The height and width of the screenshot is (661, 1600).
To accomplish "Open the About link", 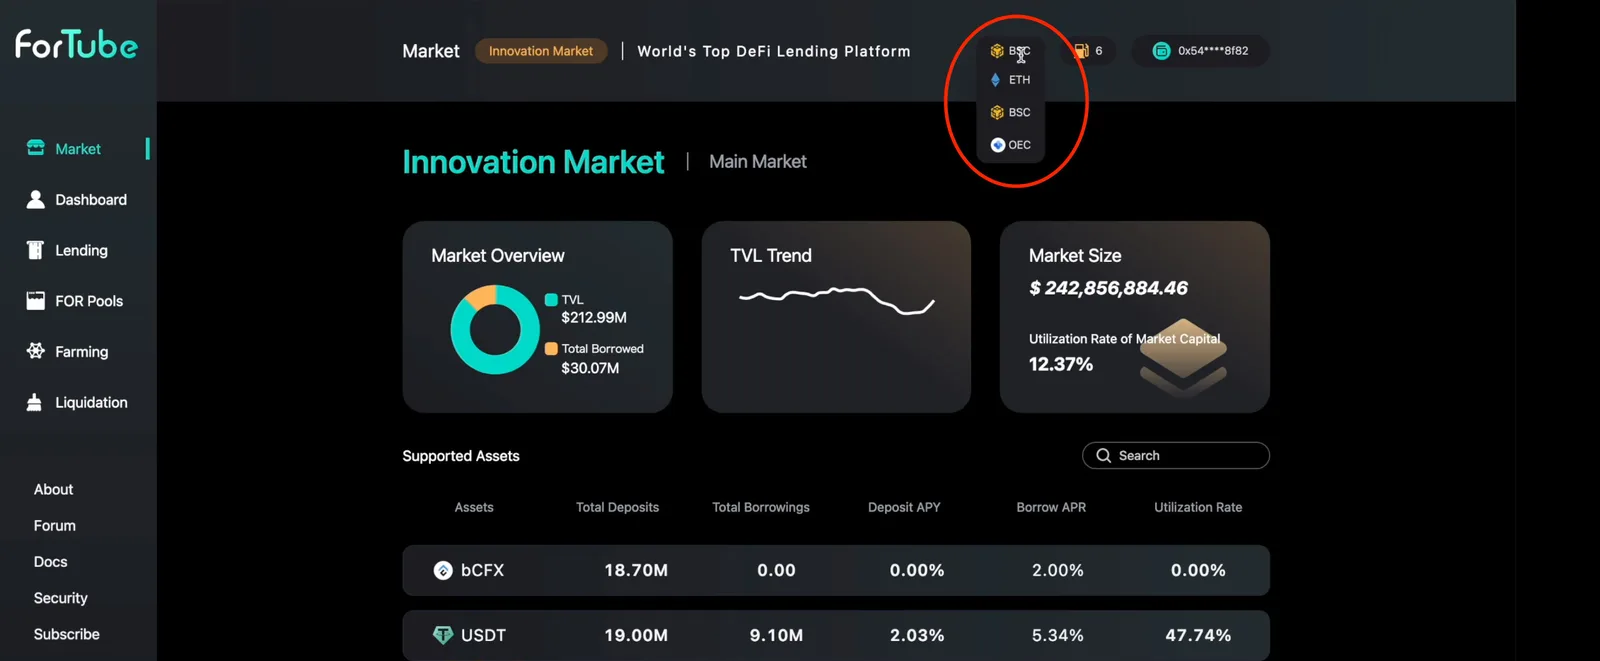I will [x=53, y=490].
